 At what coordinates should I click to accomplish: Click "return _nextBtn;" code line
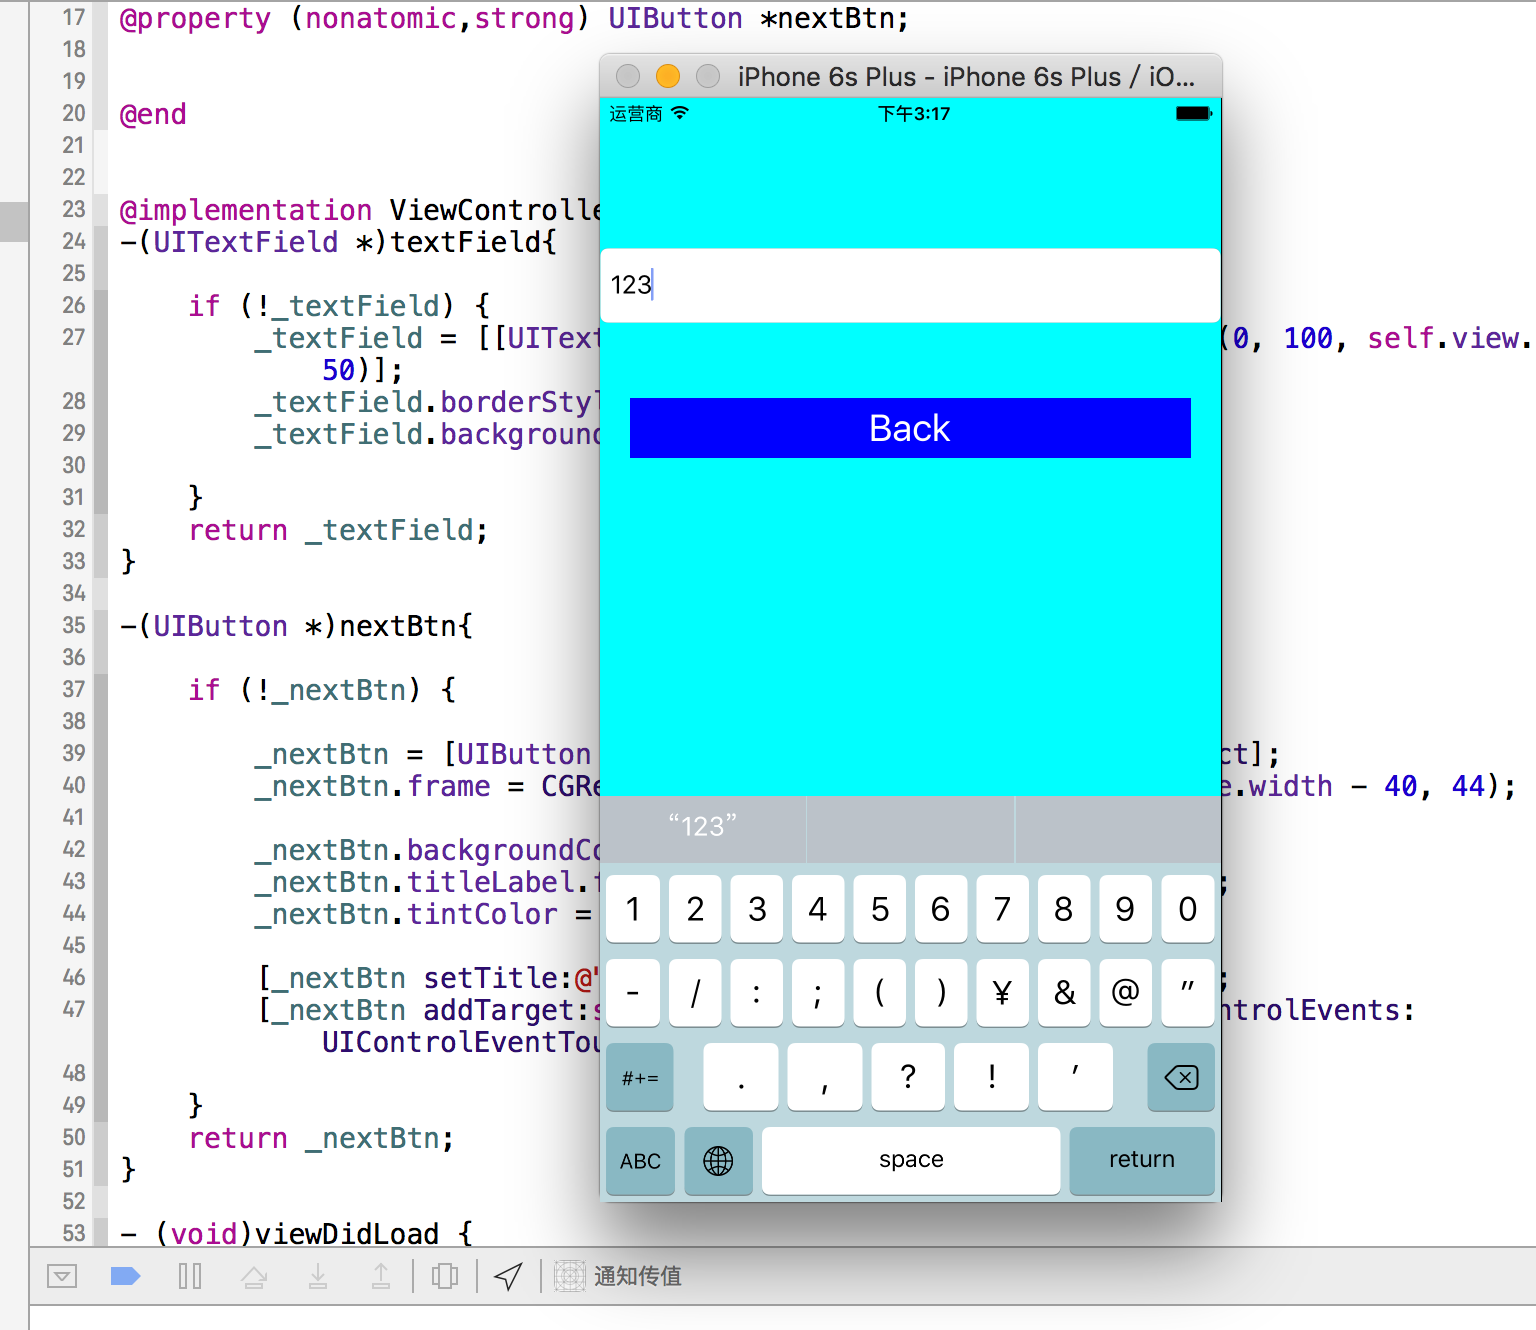[321, 1138]
